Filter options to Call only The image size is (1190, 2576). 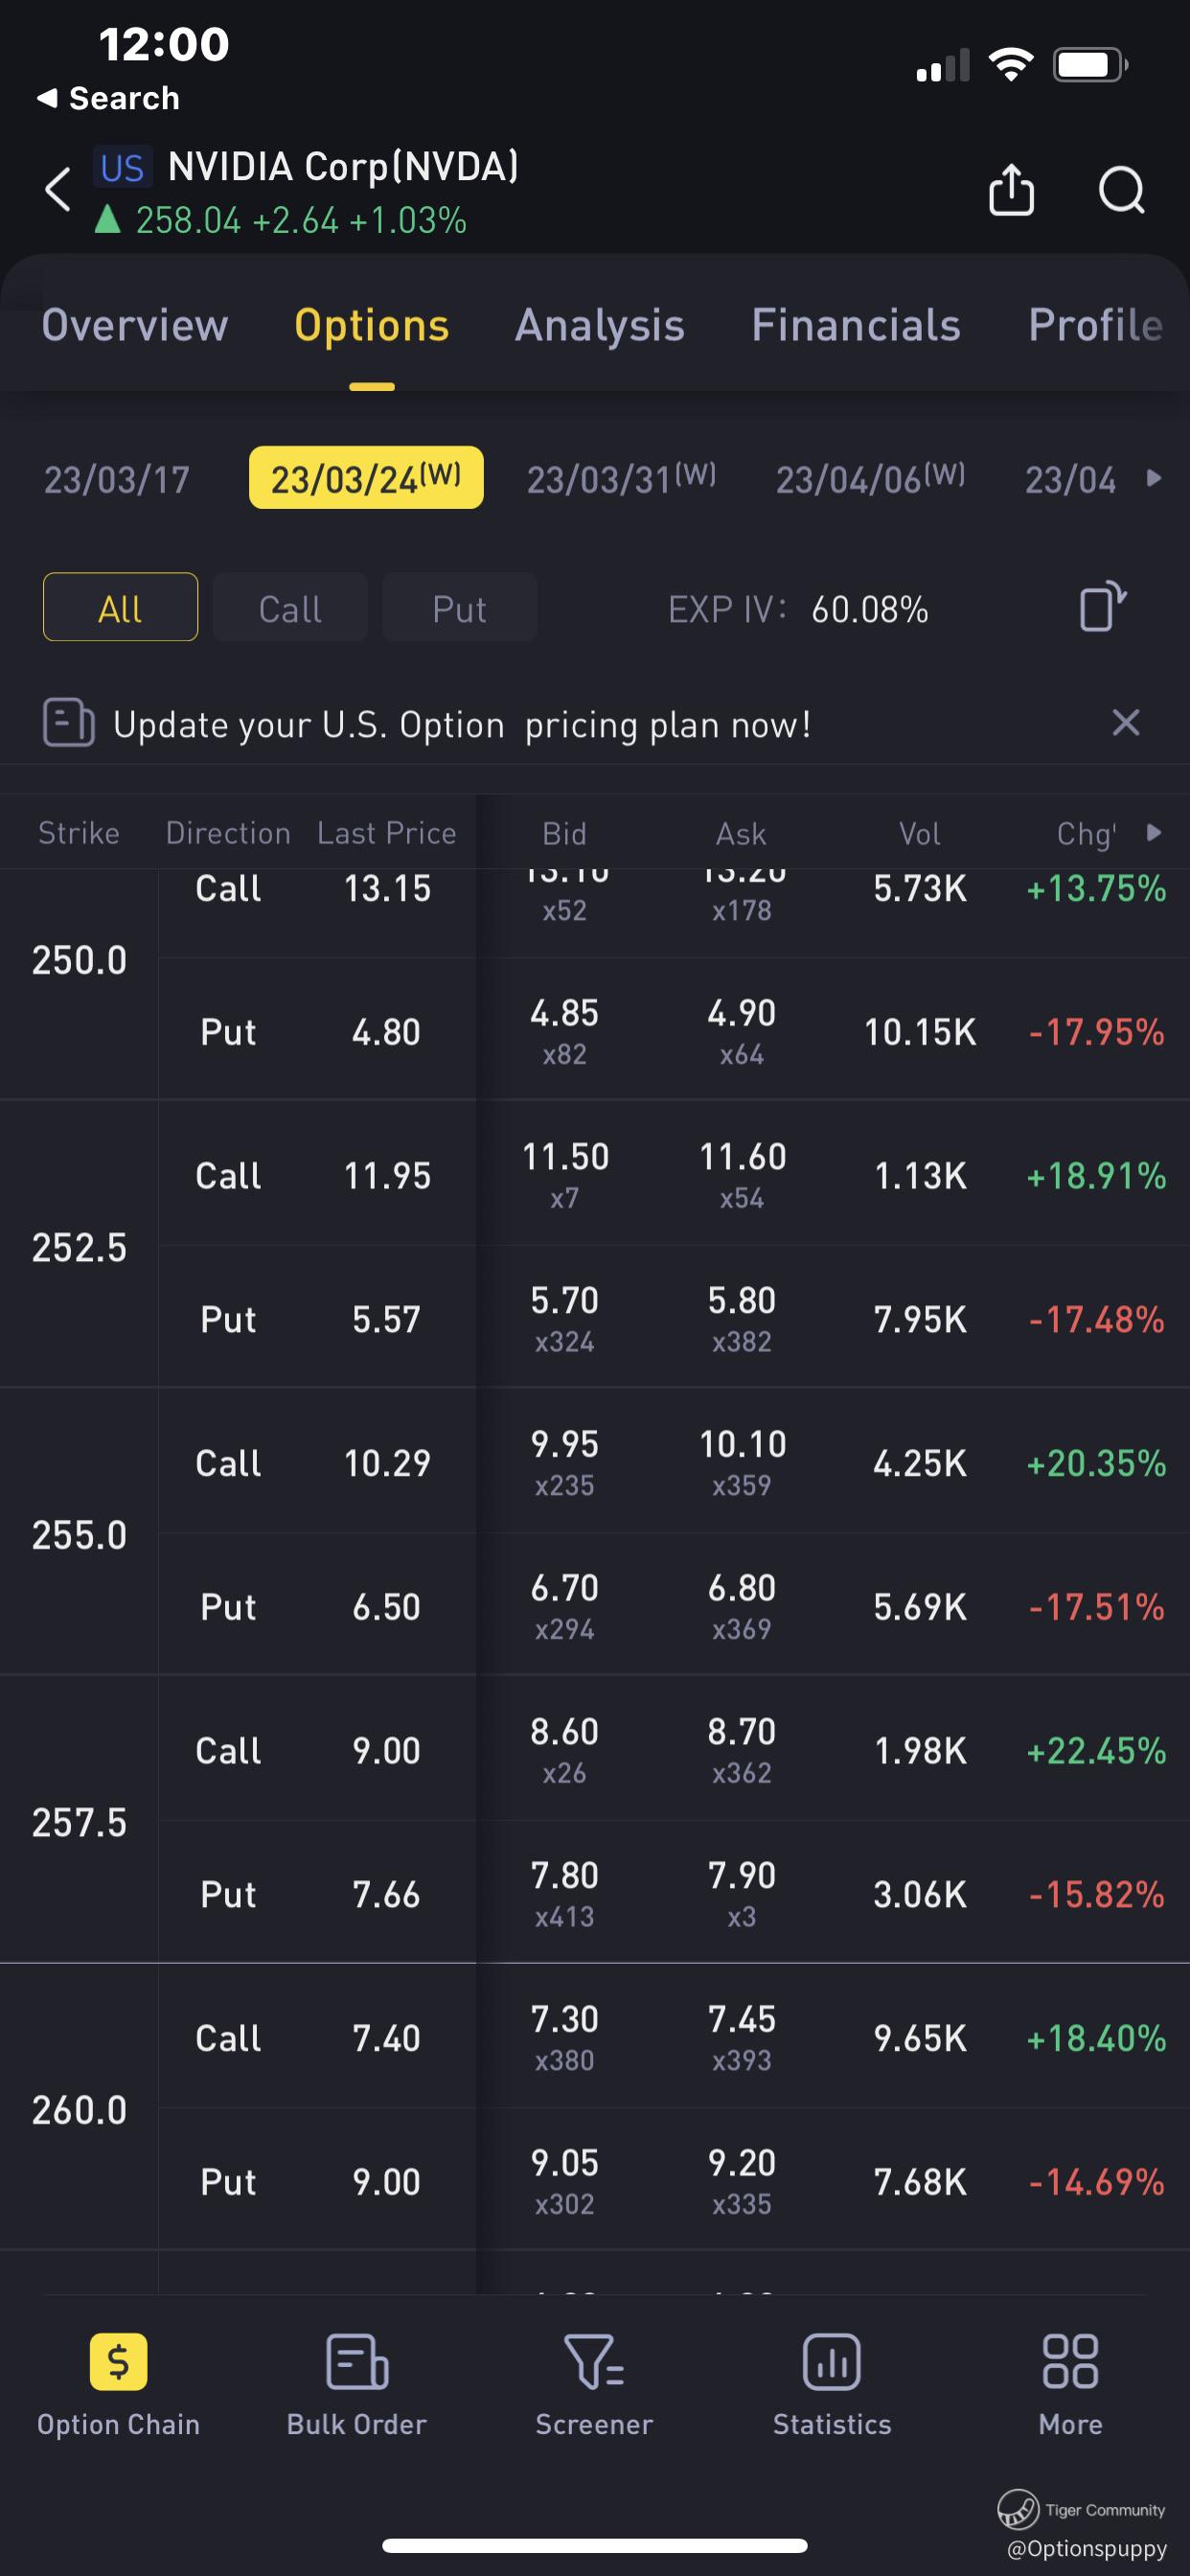click(x=290, y=608)
